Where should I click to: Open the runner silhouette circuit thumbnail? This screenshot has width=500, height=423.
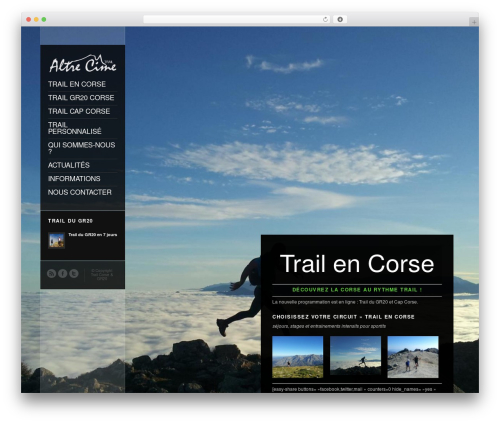click(355, 356)
